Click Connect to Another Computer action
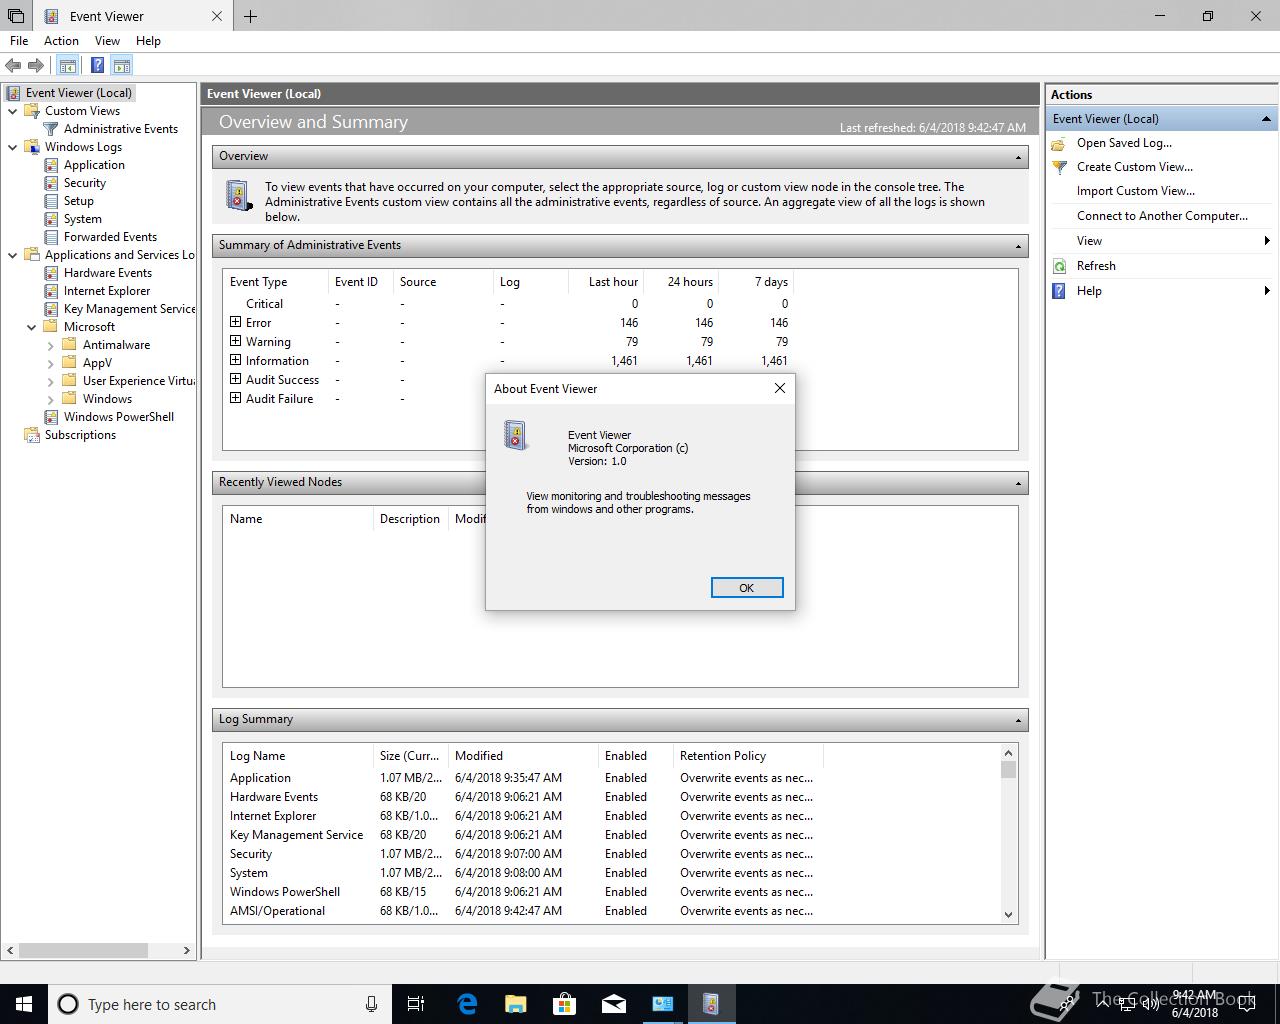 pyautogui.click(x=1162, y=216)
